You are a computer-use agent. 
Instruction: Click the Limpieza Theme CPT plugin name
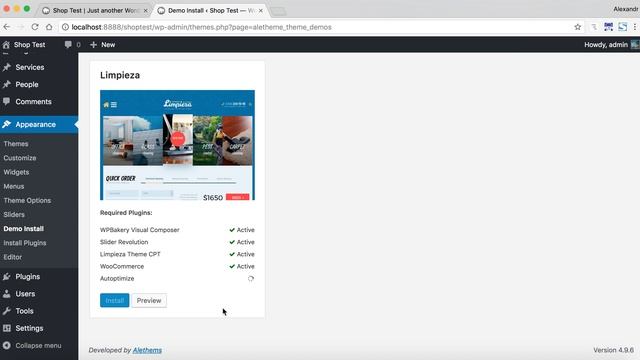[130, 254]
